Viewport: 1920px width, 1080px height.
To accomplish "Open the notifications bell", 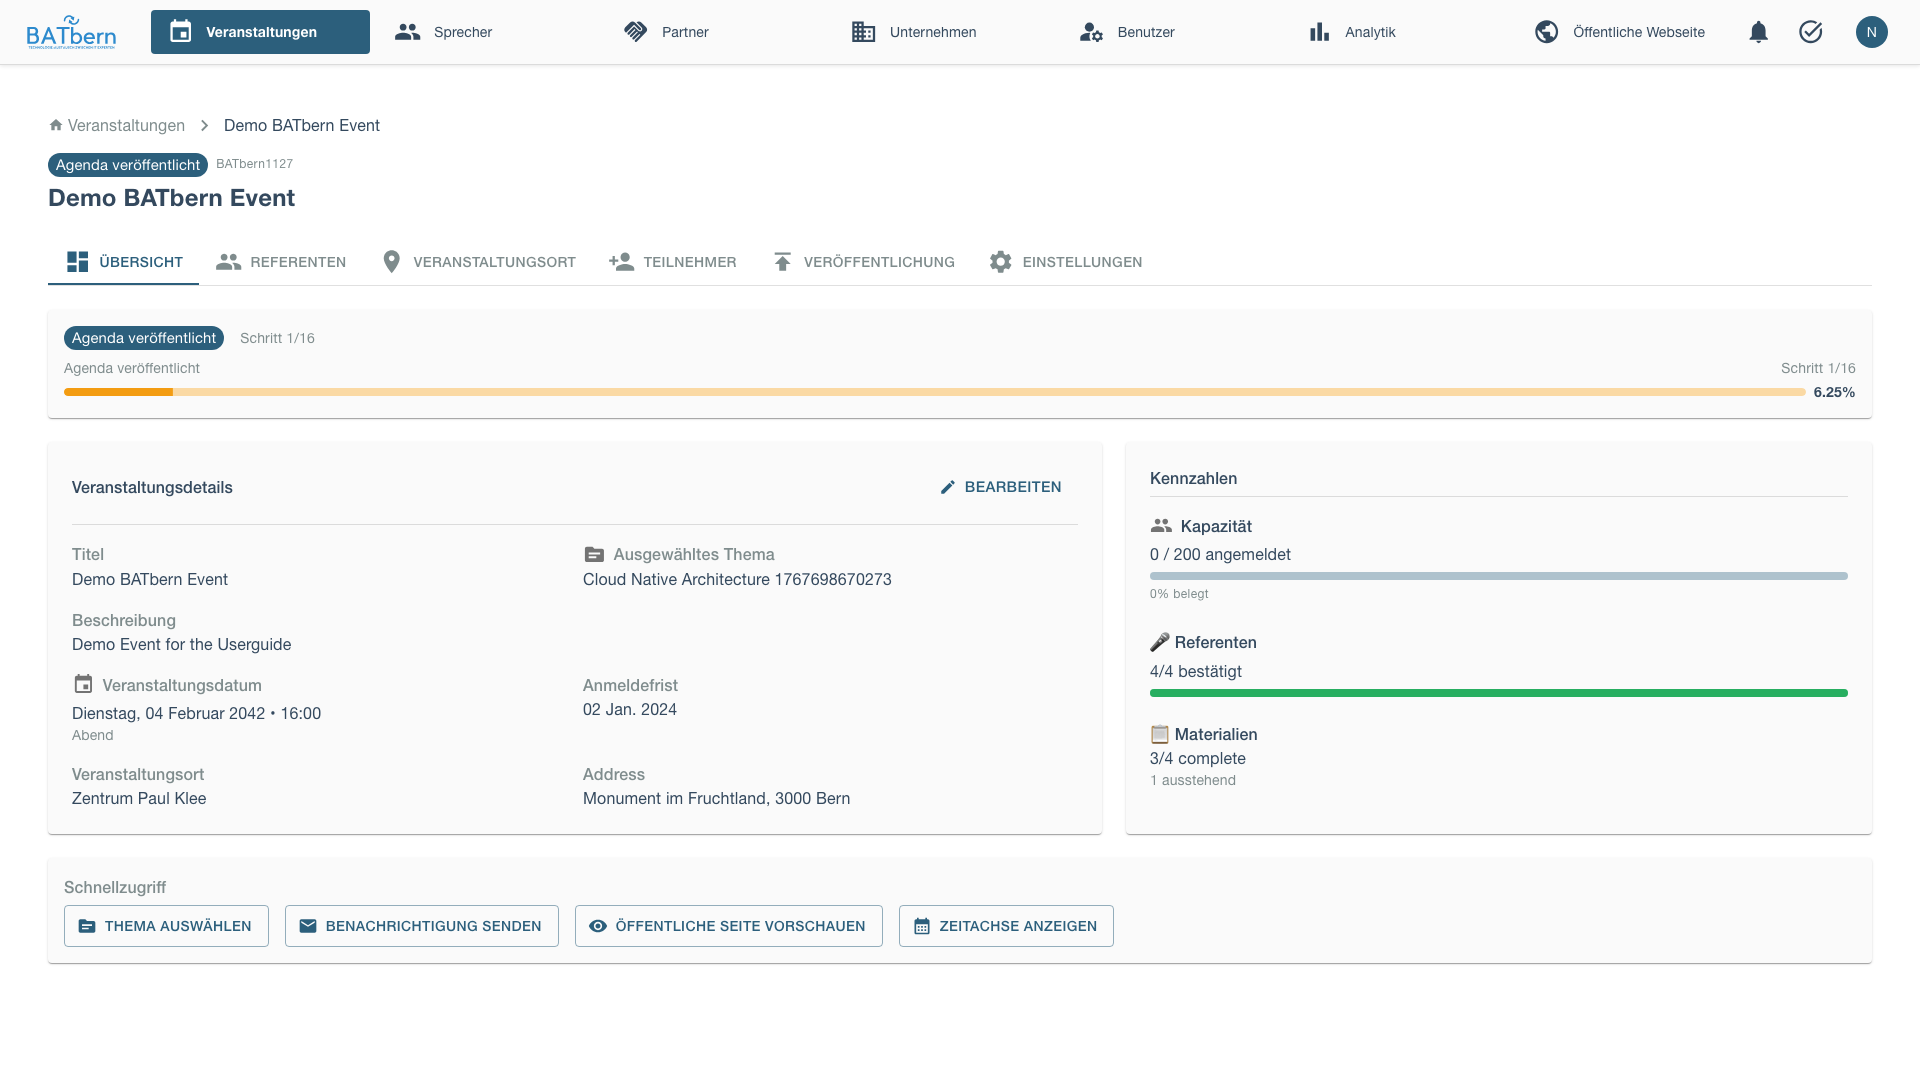I will pyautogui.click(x=1759, y=32).
